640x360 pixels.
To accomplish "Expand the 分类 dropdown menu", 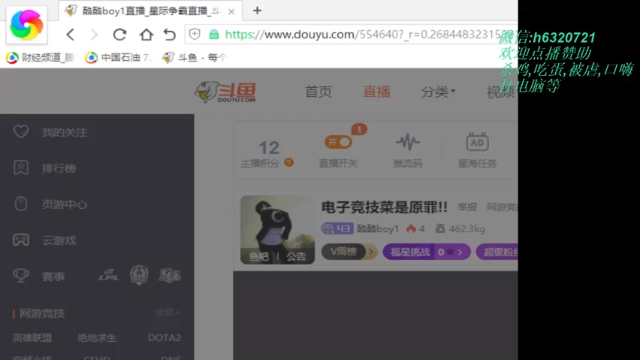I will click(x=438, y=92).
